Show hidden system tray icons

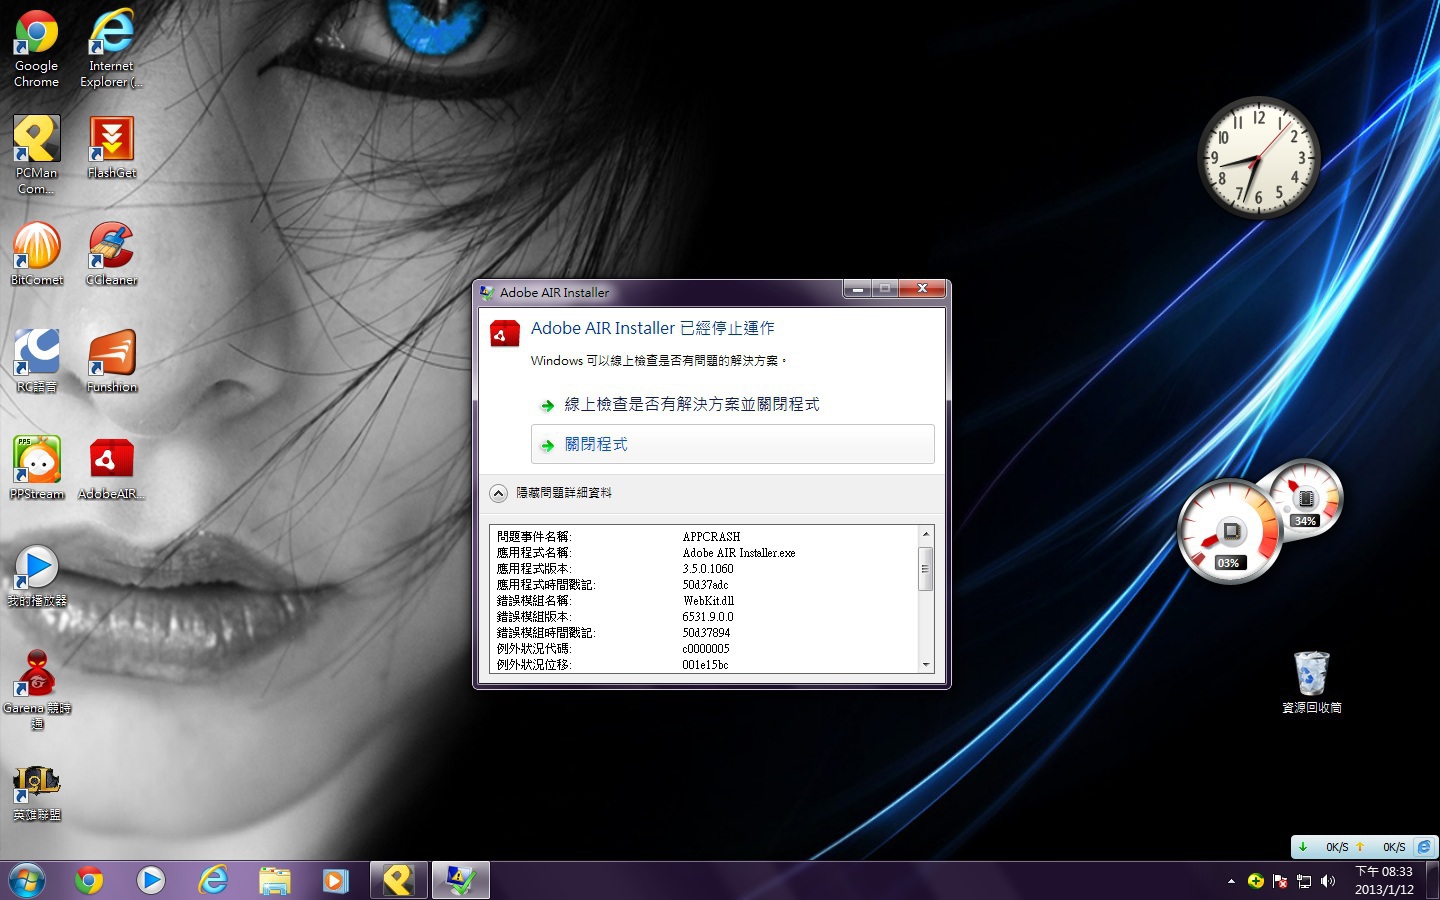1230,881
